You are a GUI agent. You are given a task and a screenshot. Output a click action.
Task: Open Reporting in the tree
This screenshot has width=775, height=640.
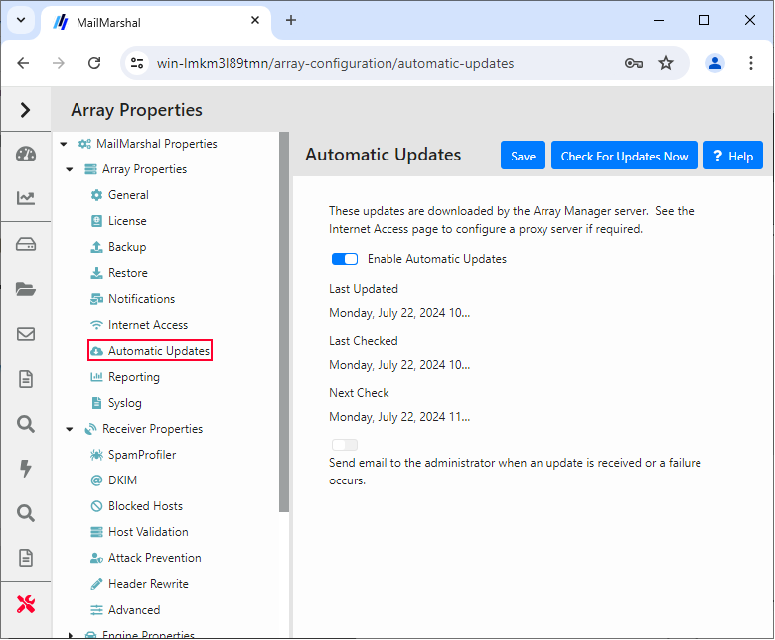(x=134, y=377)
